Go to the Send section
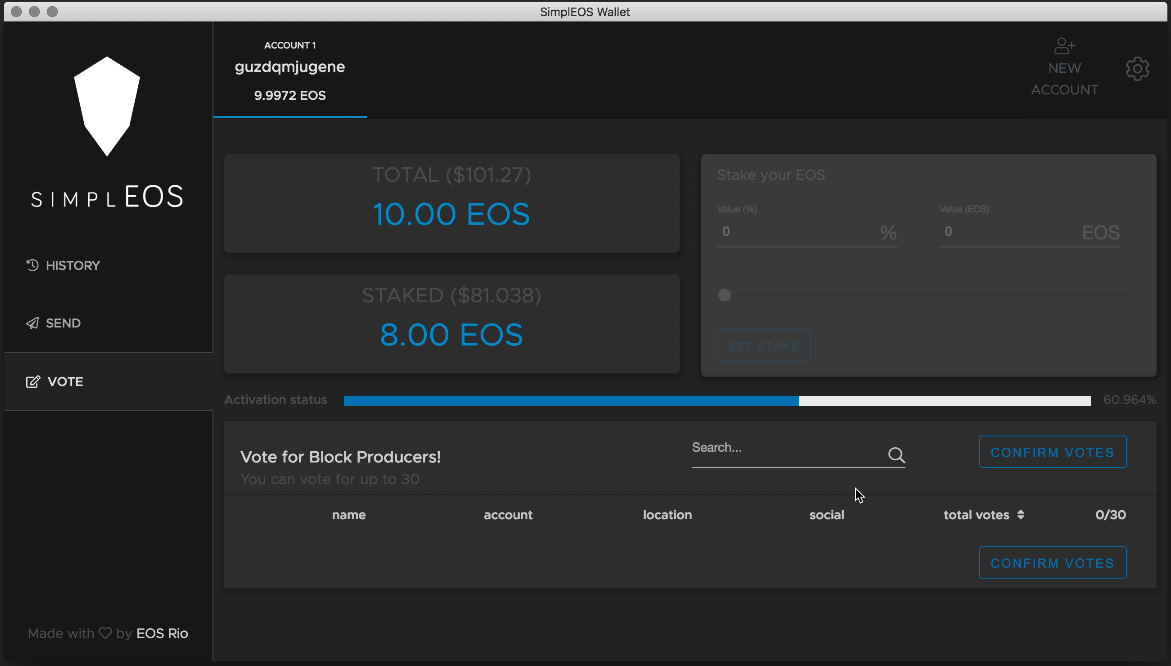 pyautogui.click(x=63, y=323)
